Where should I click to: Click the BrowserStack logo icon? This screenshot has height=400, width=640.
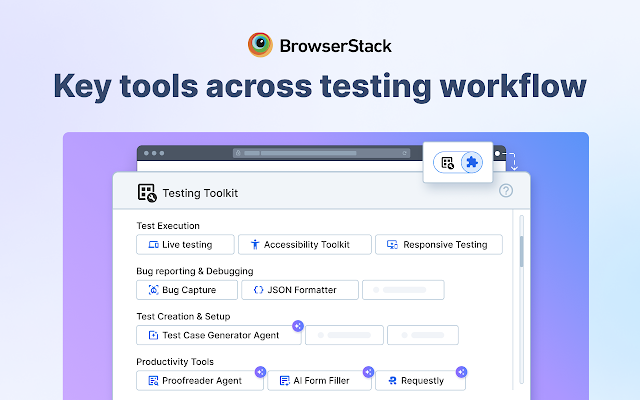pos(260,45)
